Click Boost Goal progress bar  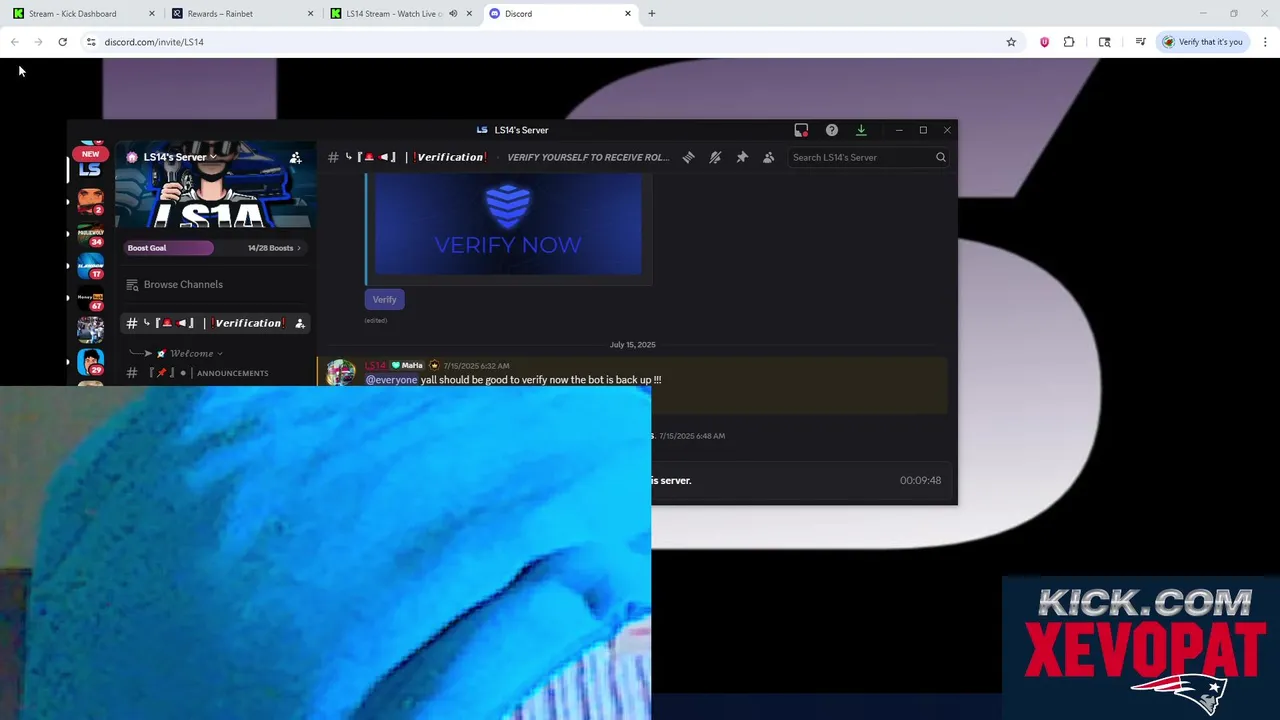click(x=170, y=248)
